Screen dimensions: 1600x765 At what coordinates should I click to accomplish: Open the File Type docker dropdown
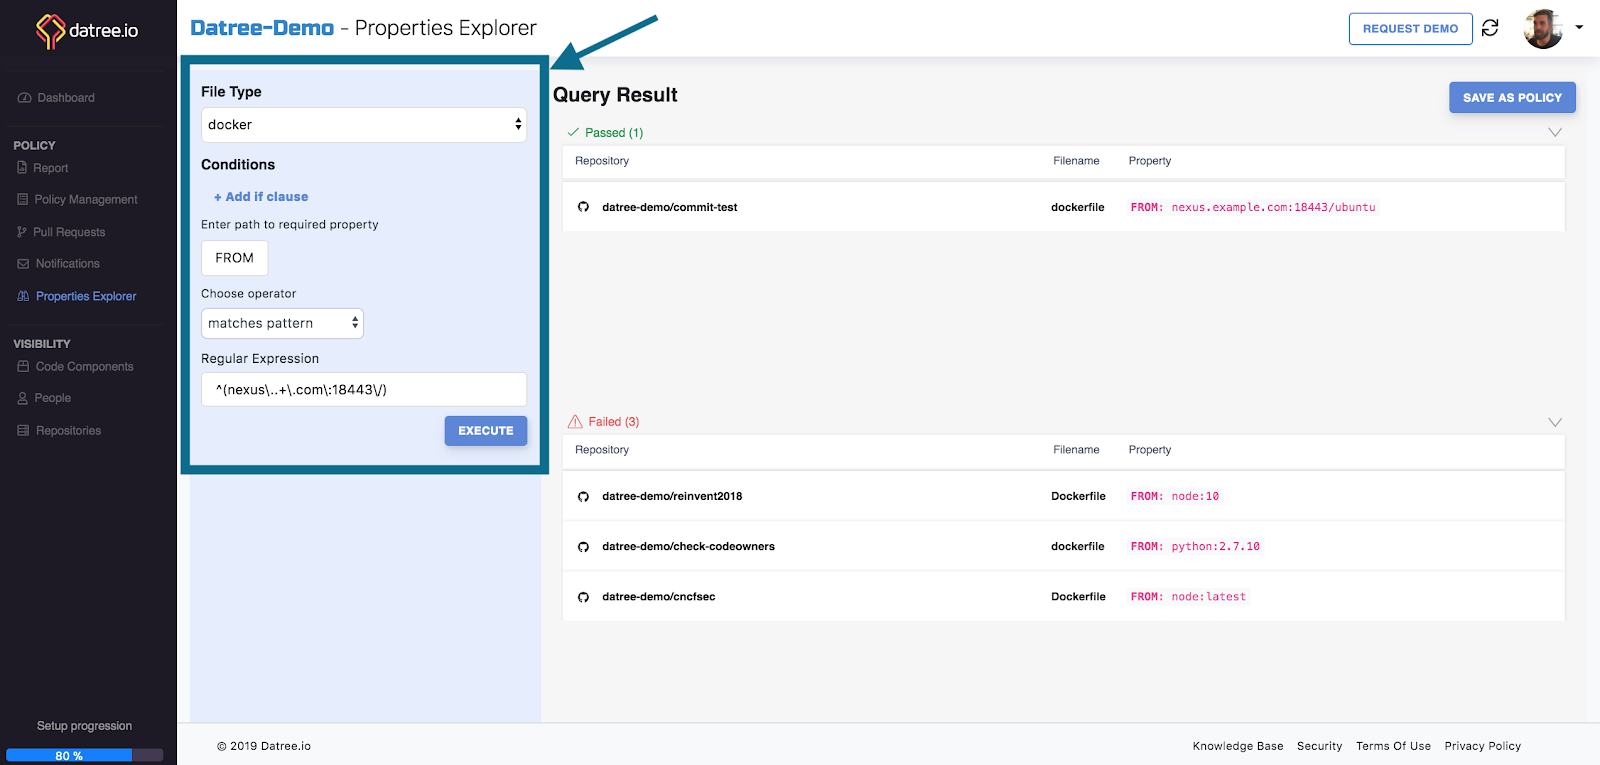(x=363, y=125)
